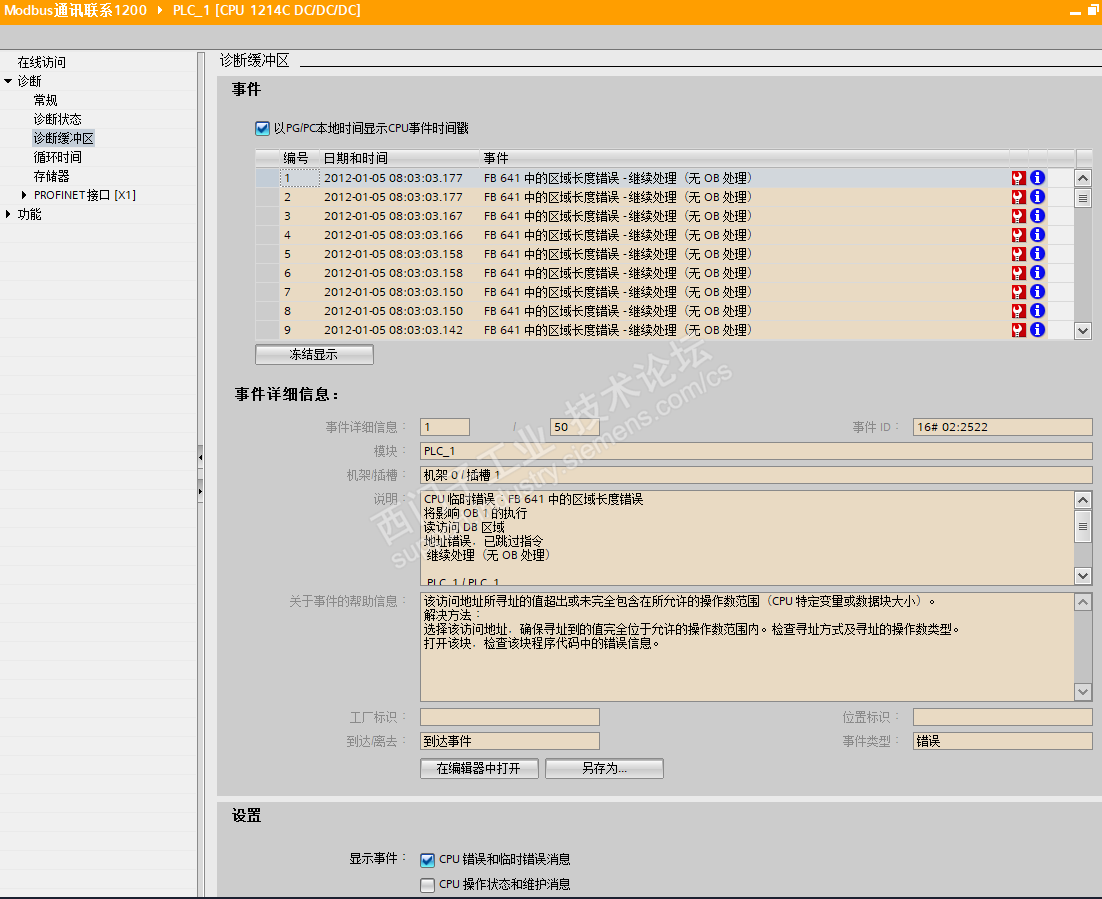The image size is (1102, 899).
Task: Click event detail number field showing 1
Action: [x=445, y=427]
